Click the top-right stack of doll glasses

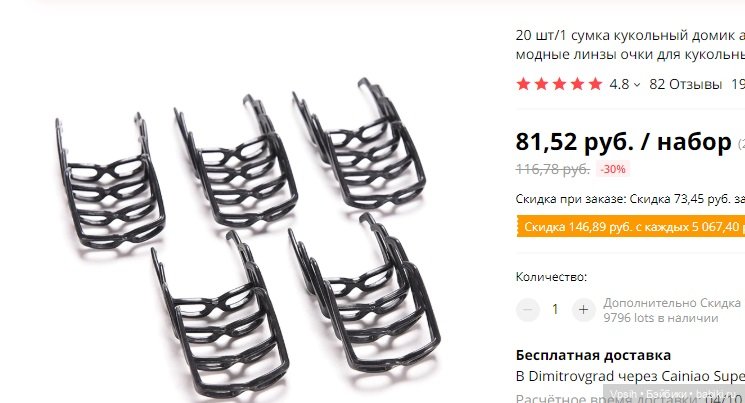(x=359, y=144)
